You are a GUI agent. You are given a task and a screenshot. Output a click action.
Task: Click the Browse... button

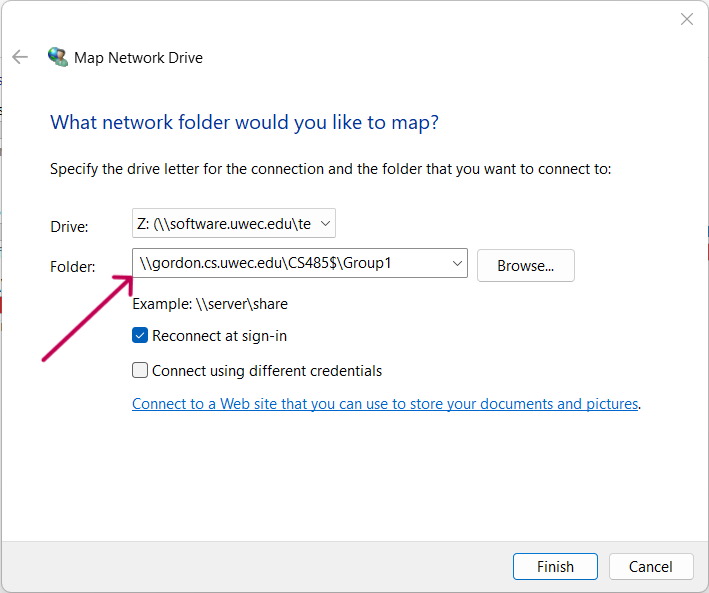coord(525,266)
